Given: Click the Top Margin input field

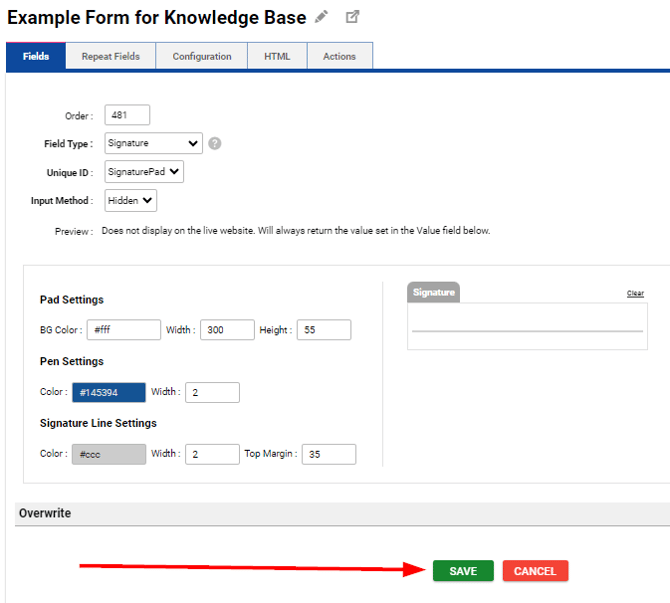Looking at the screenshot, I should coord(328,455).
